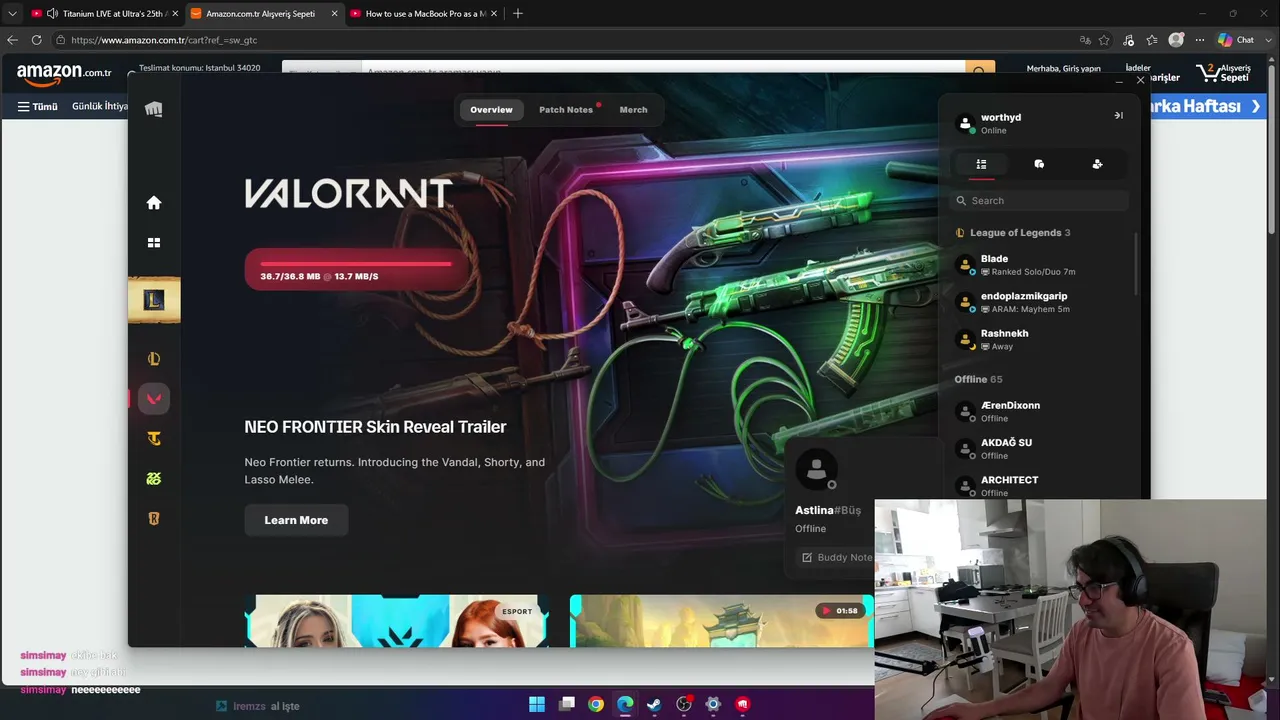
Task: Click the Günlük İhtiyaçlar link on Amazon
Action: coord(100,107)
